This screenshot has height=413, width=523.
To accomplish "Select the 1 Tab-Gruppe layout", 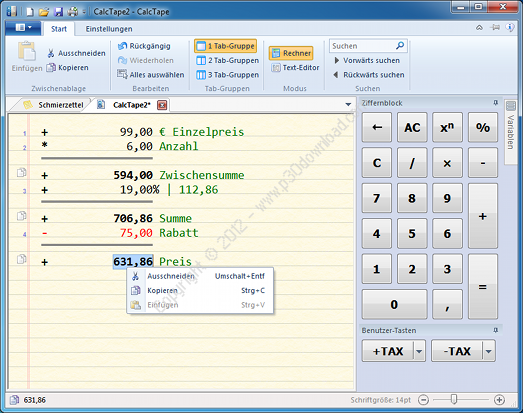I will 226,46.
